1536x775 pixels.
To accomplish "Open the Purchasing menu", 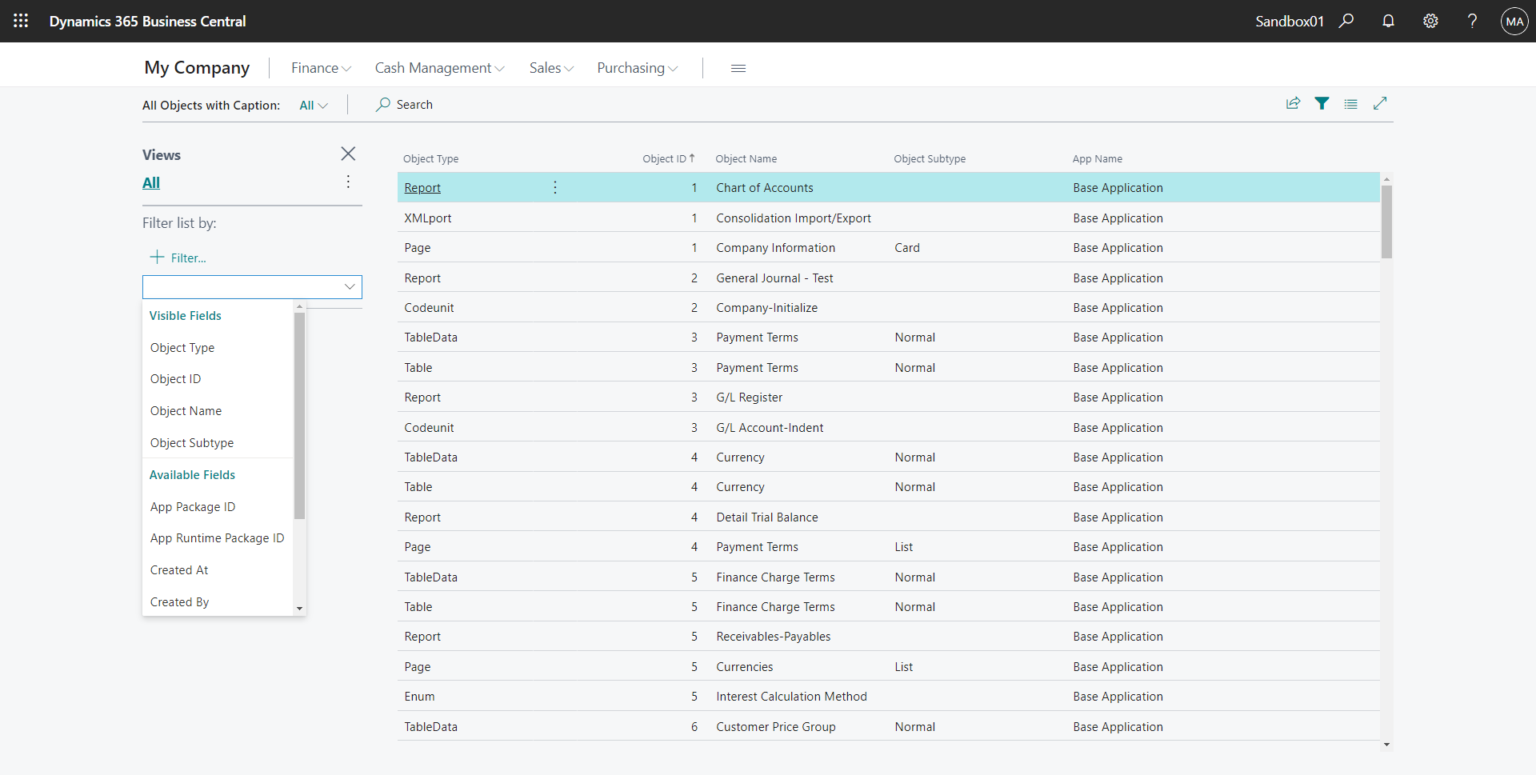I will [x=635, y=67].
